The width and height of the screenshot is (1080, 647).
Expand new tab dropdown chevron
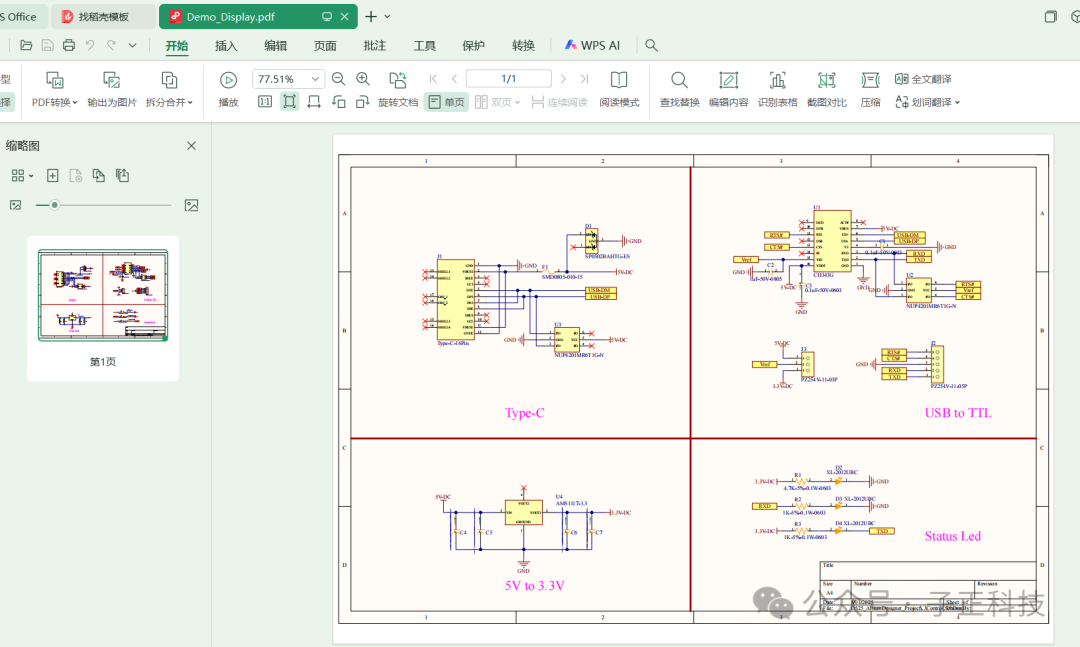[x=387, y=17]
